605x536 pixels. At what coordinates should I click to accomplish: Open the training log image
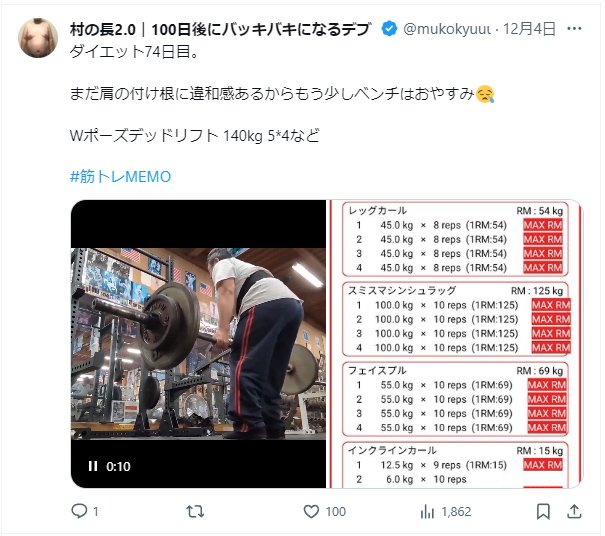click(x=455, y=344)
